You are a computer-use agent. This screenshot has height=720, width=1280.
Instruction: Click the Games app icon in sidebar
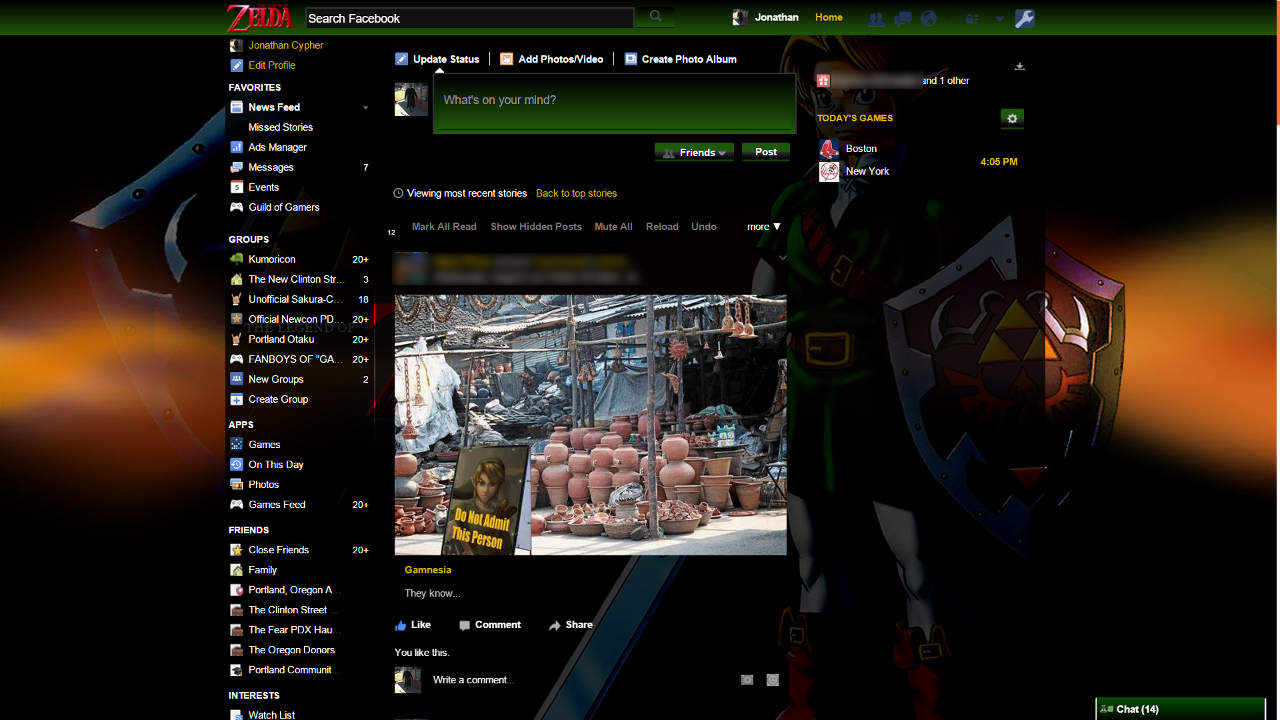click(236, 444)
